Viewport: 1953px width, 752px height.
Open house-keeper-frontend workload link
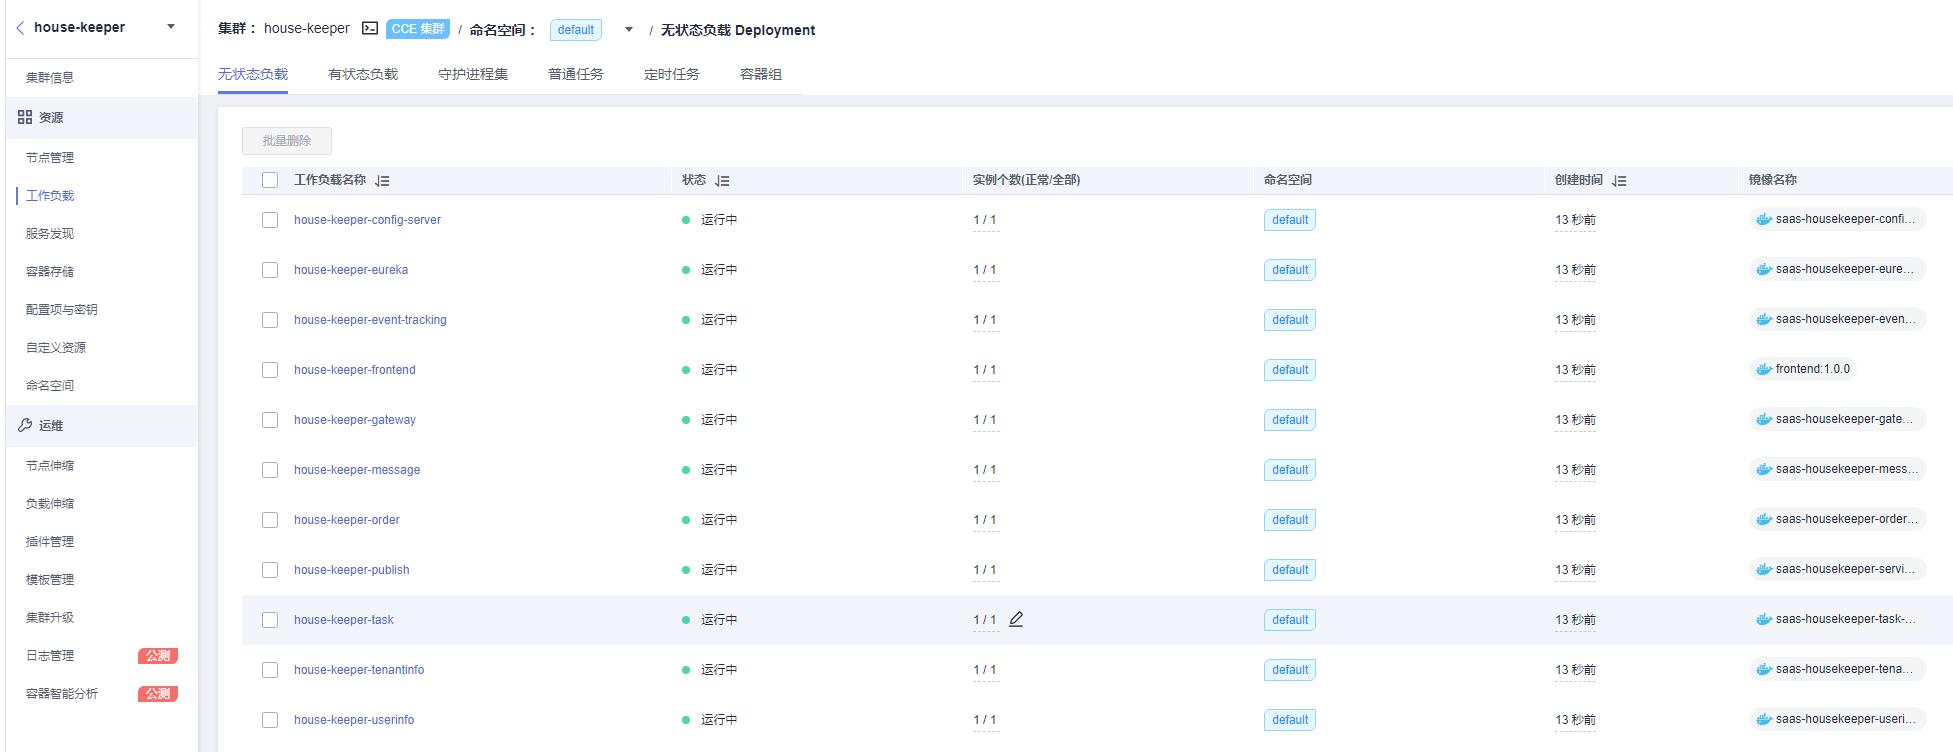[355, 370]
